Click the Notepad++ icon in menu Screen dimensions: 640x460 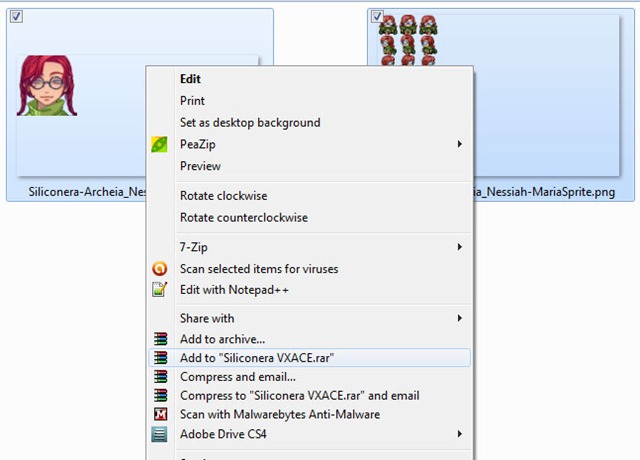click(x=159, y=290)
